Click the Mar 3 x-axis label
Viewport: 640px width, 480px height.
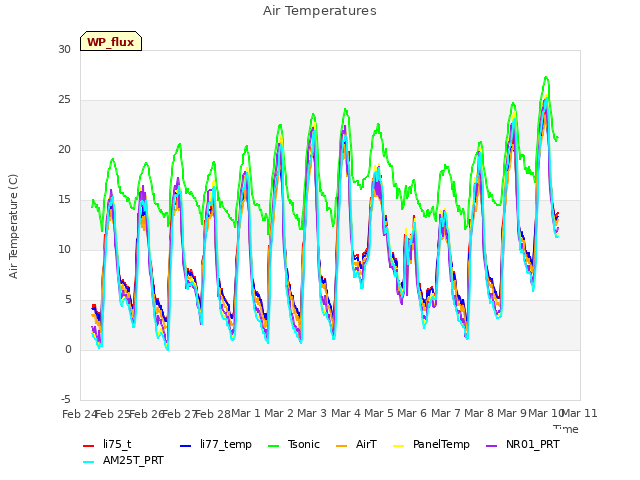point(312,413)
